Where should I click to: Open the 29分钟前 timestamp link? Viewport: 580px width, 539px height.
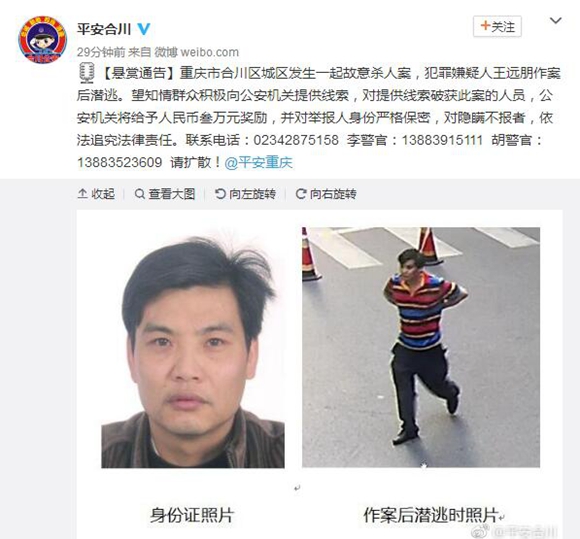click(x=101, y=52)
